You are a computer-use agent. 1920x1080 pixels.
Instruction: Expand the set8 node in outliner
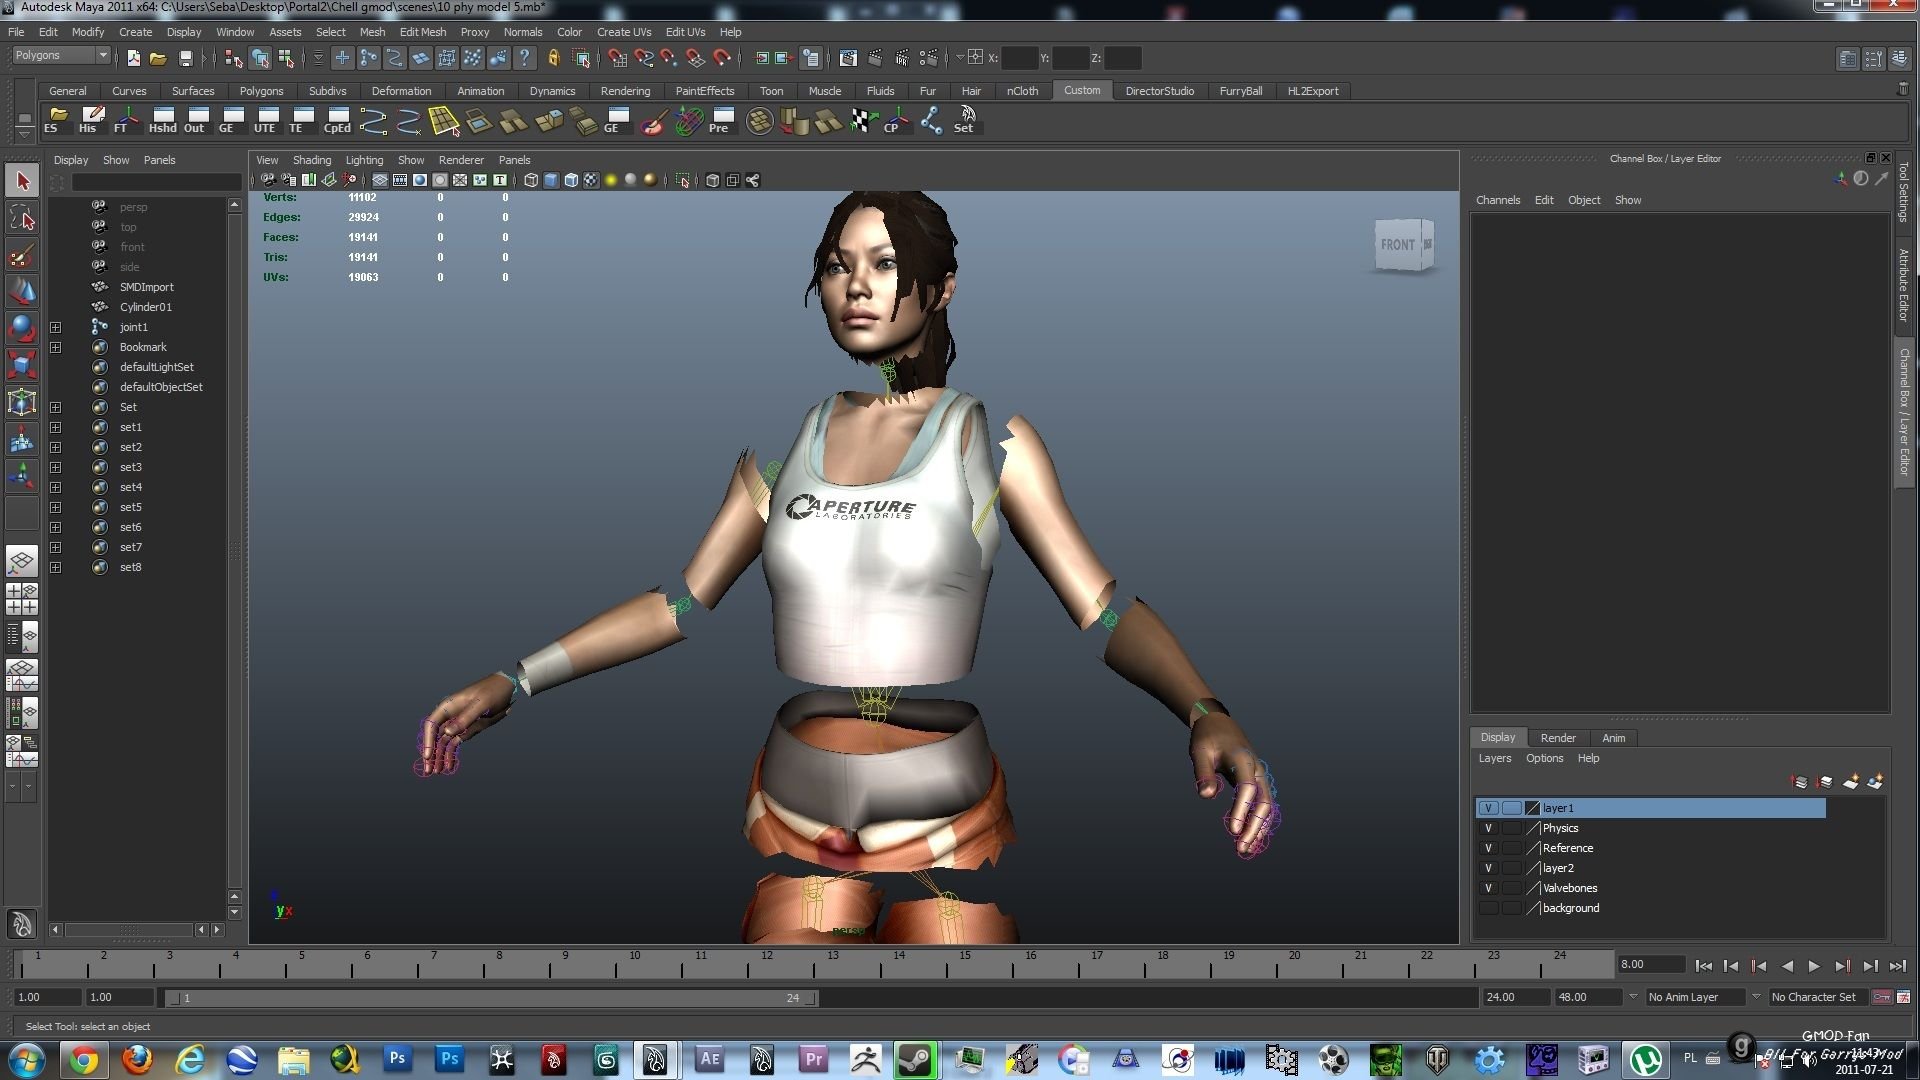(x=56, y=567)
